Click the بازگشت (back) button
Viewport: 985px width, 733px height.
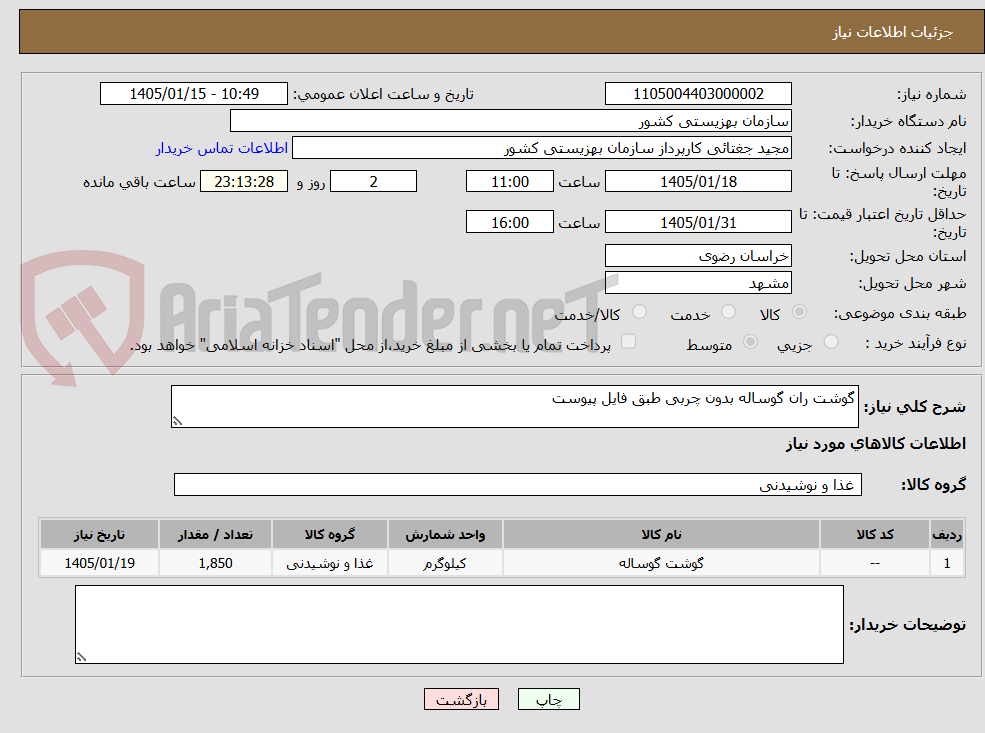(x=461, y=699)
